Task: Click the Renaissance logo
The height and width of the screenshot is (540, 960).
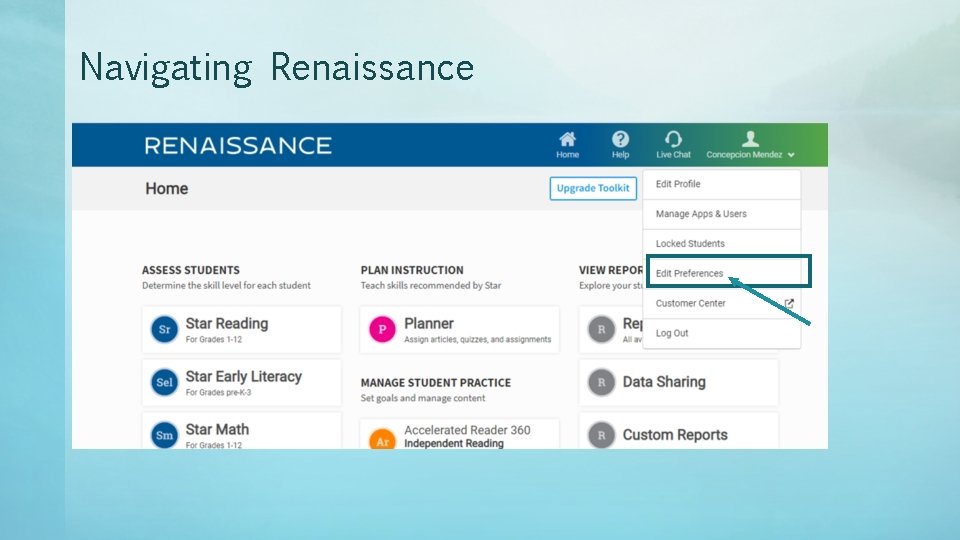Action: pyautogui.click(x=238, y=146)
